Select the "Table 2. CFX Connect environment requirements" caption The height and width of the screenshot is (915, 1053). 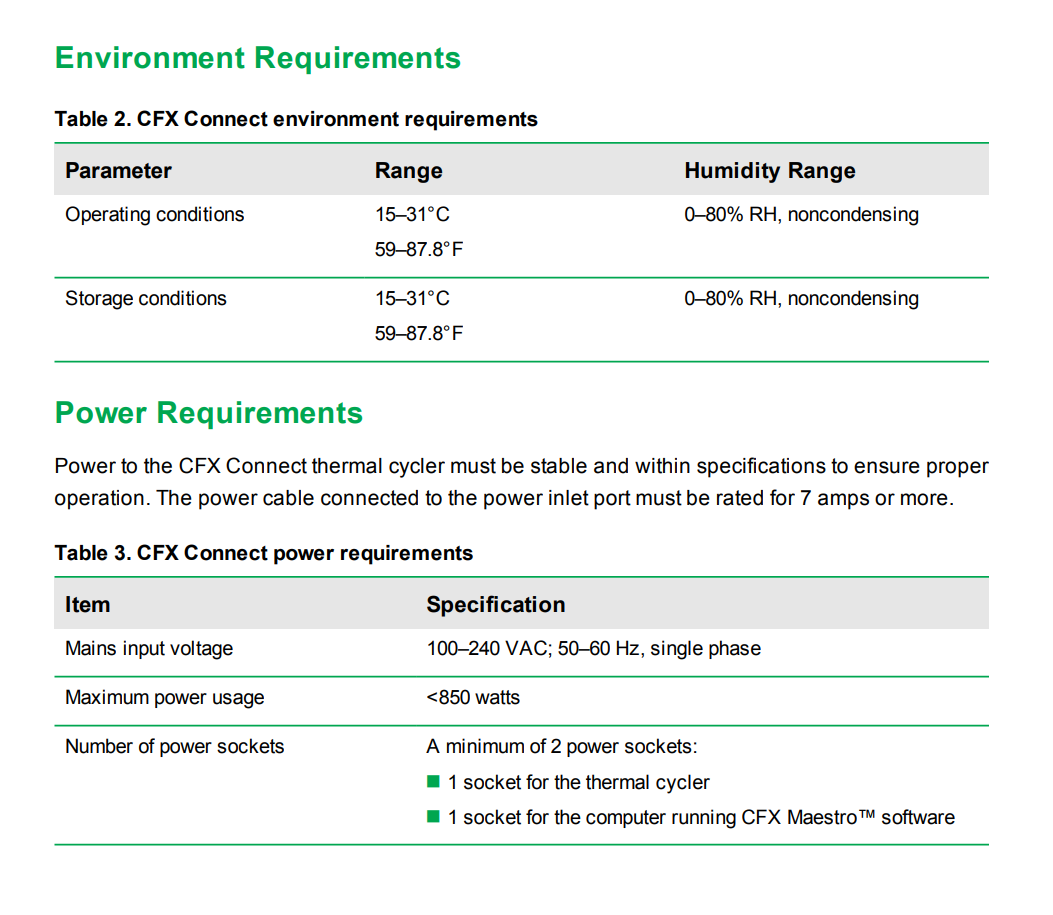[296, 119]
